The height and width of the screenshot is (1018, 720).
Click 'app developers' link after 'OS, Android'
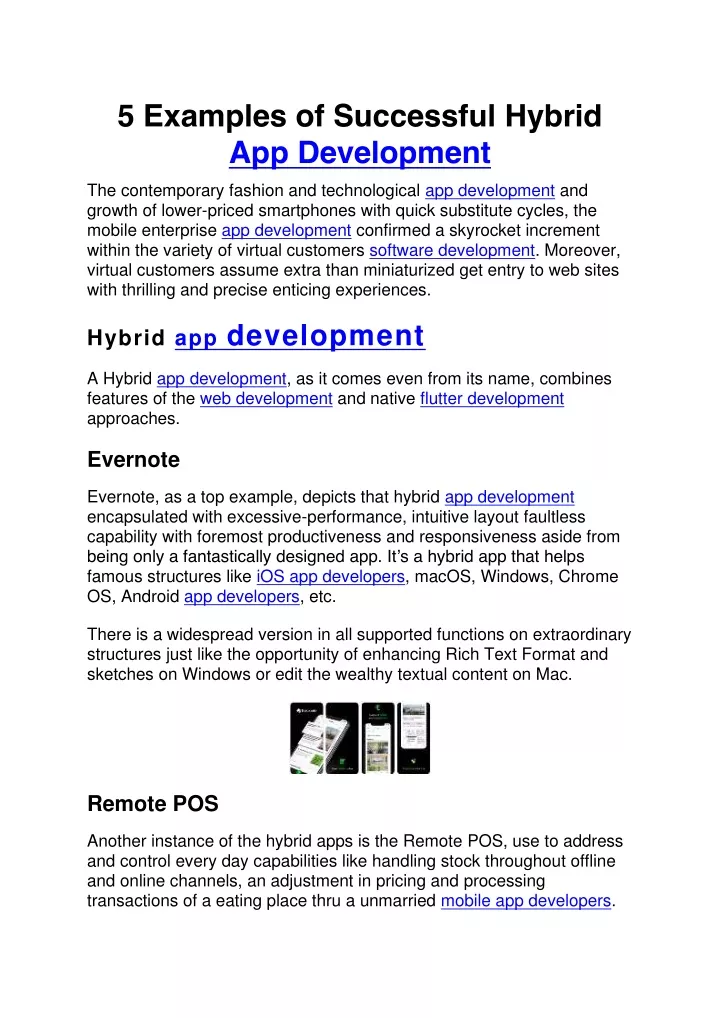click(x=242, y=596)
